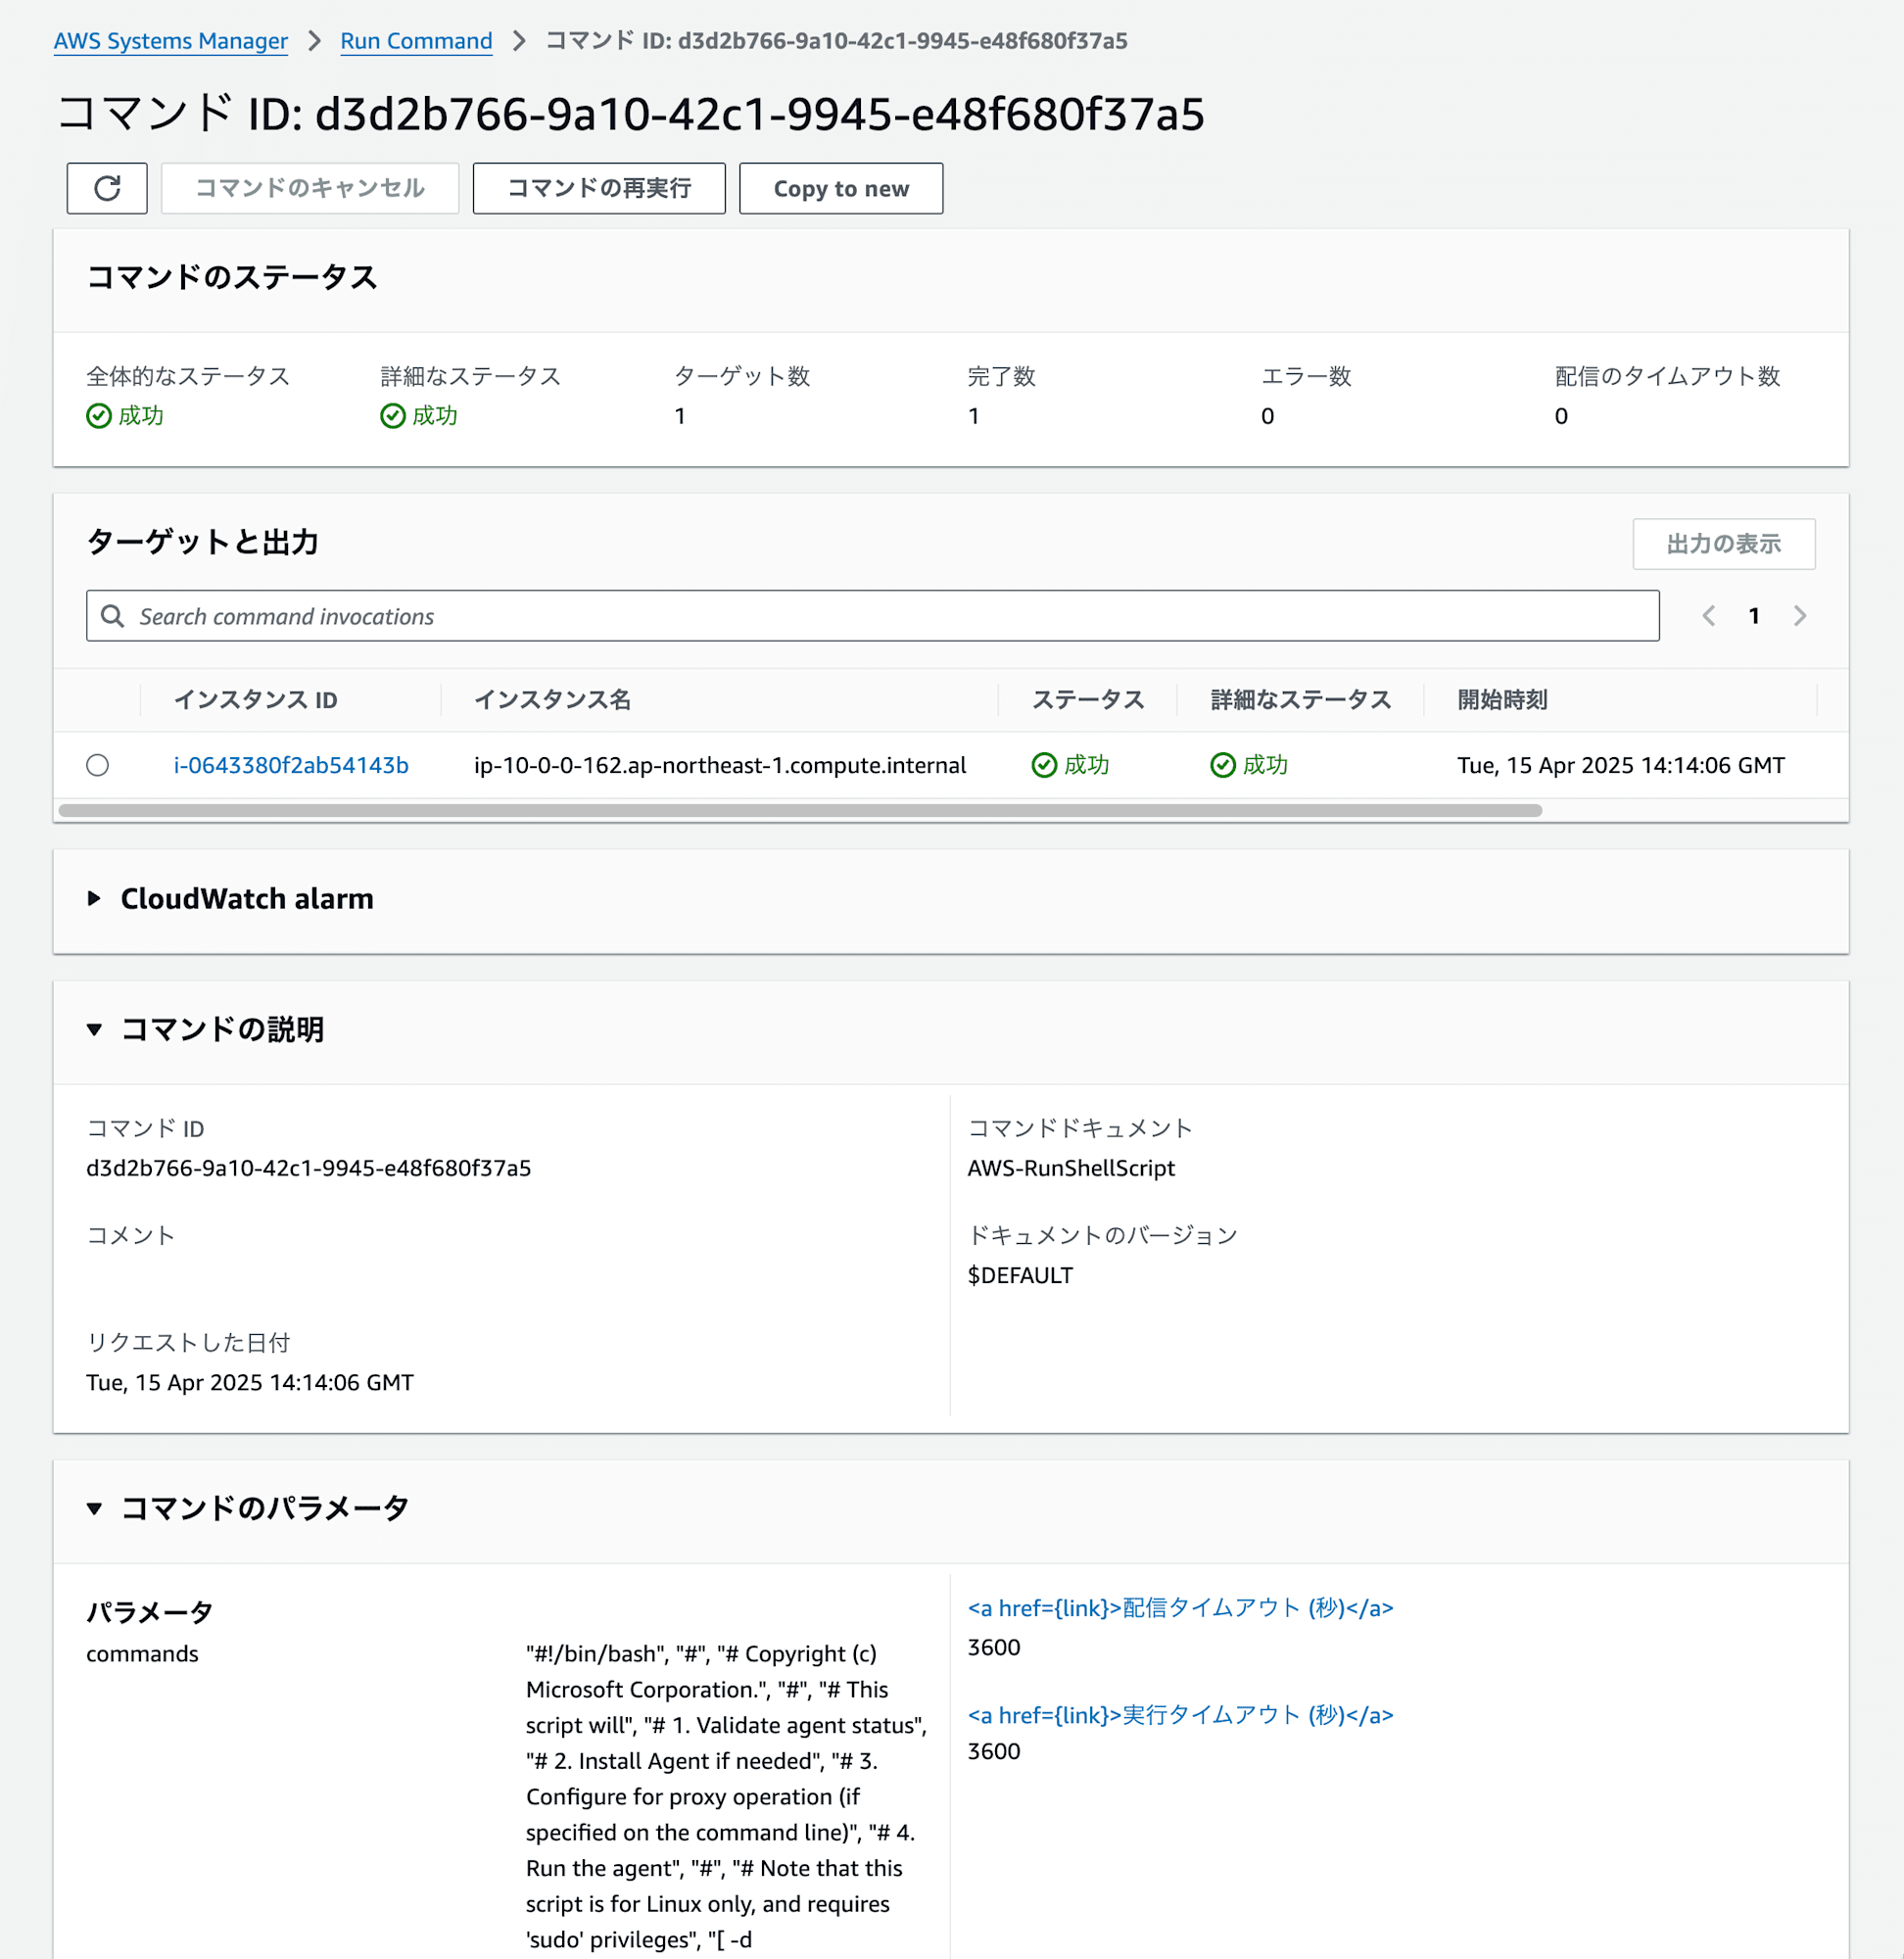The height and width of the screenshot is (1959, 1904).
Task: Open Run Command breadcrumb link
Action: tap(416, 41)
